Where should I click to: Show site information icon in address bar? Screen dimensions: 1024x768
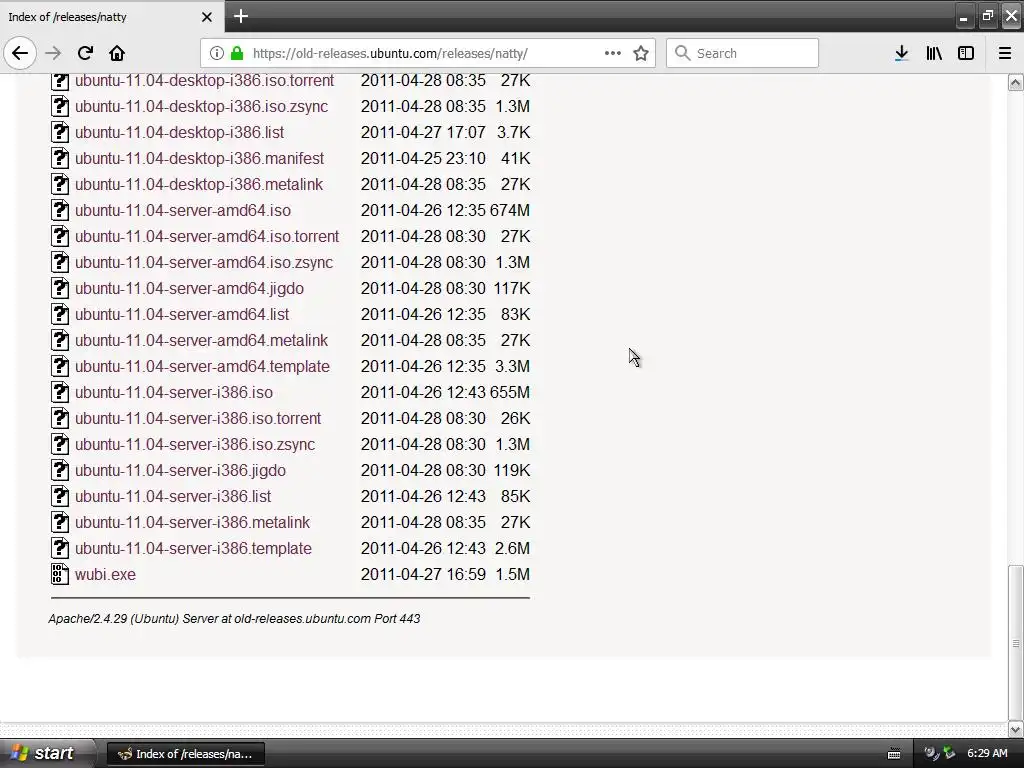pos(217,53)
